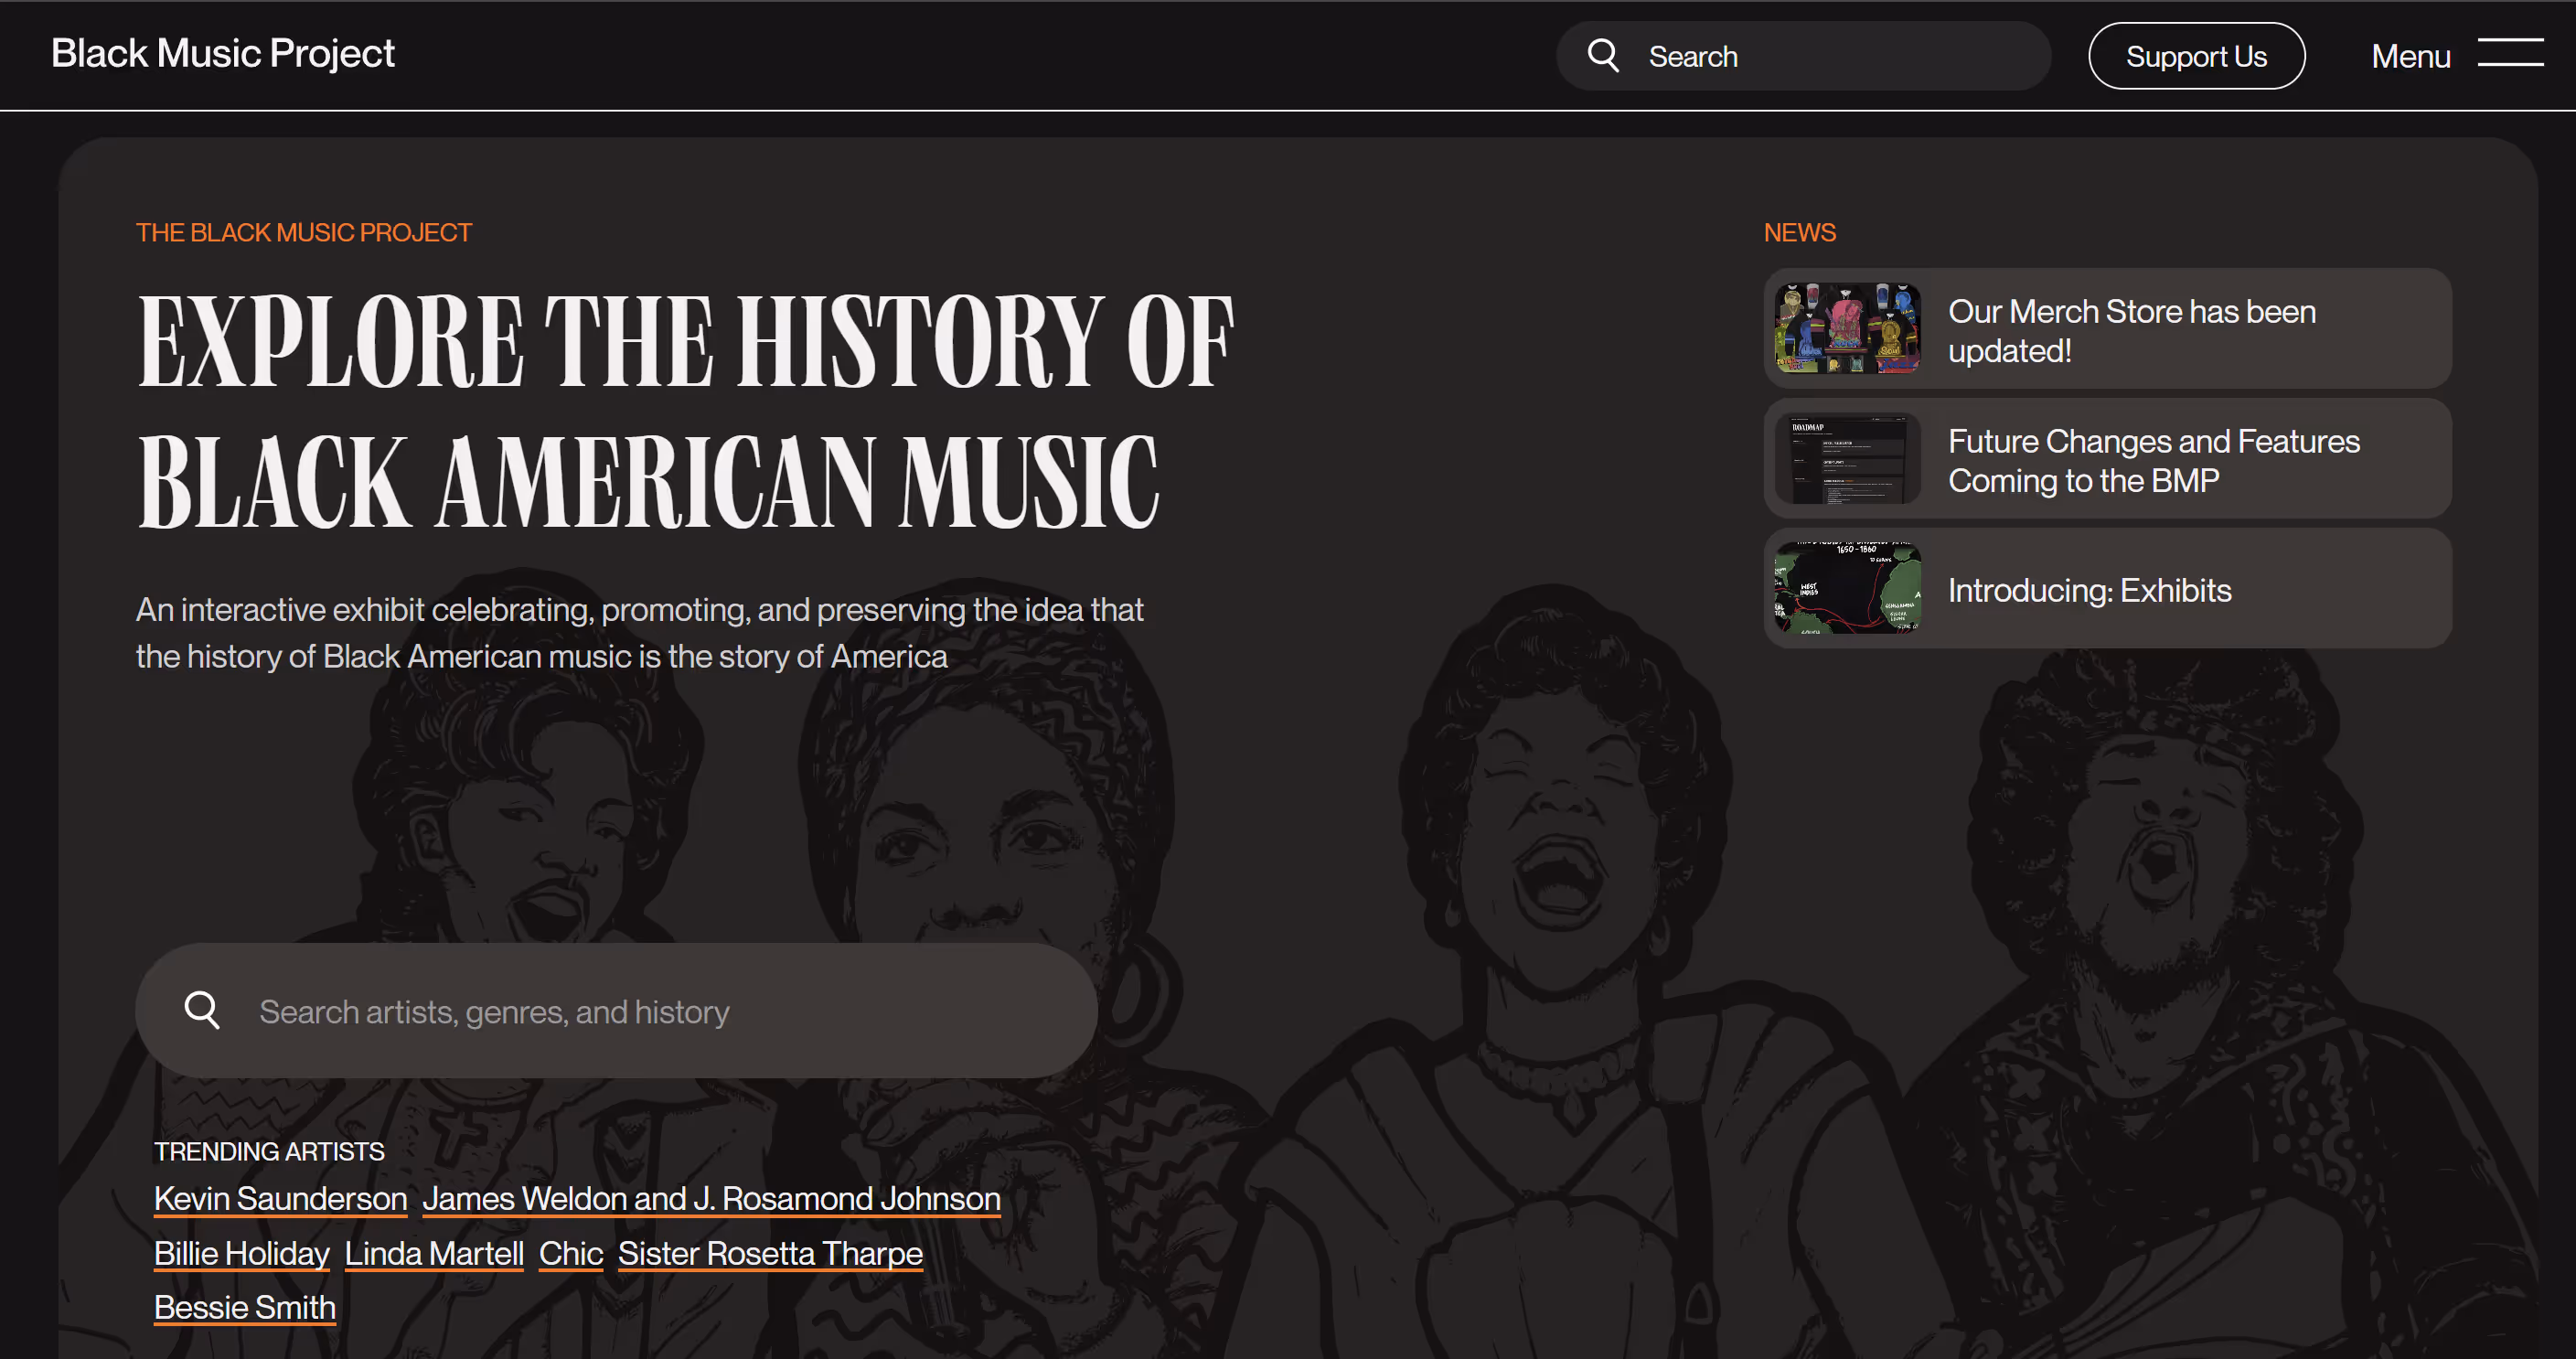Screen dimensions: 2576x1359
Task: Select the NEWS section heading
Action: [1799, 232]
